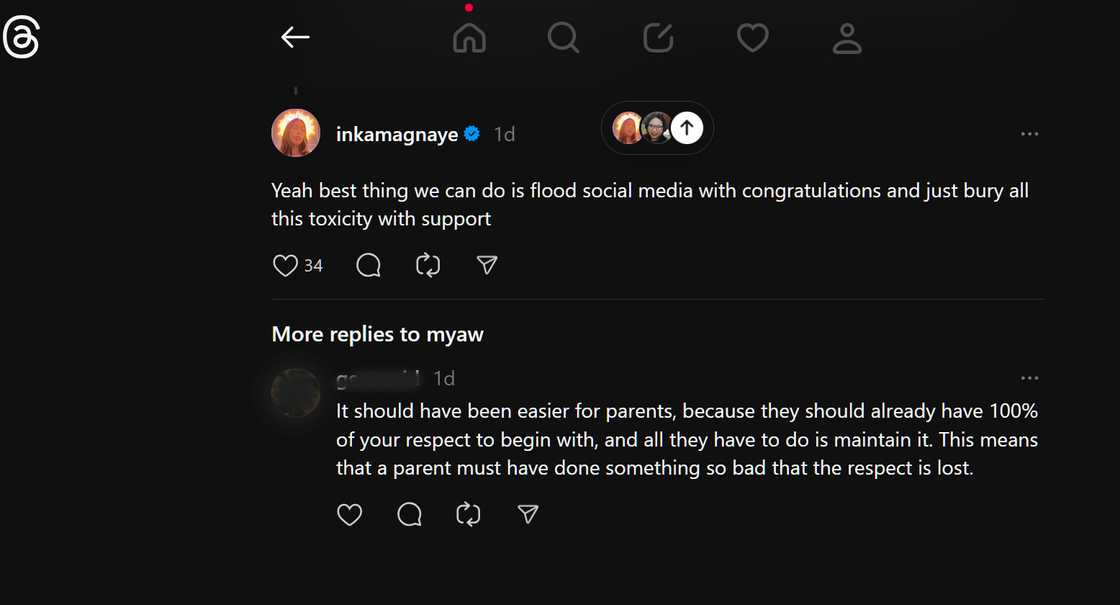The width and height of the screenshot is (1120, 605).
Task: Open the Profile tab
Action: coord(847,38)
